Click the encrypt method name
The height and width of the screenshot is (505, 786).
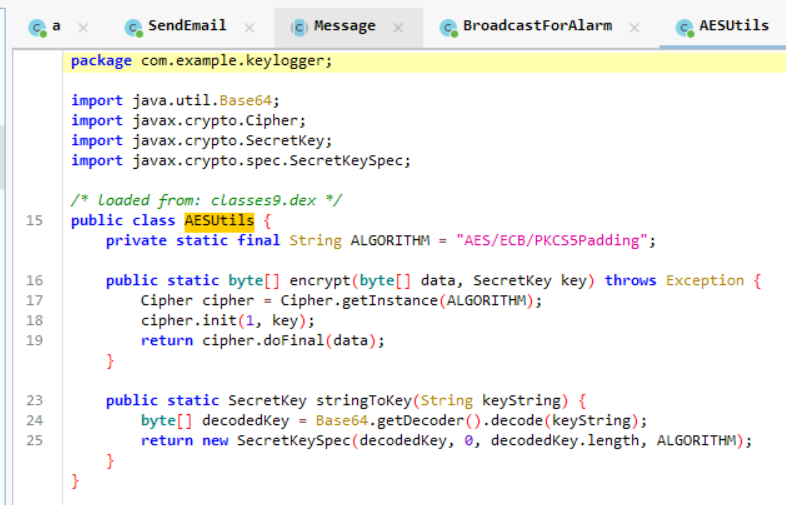coord(320,281)
